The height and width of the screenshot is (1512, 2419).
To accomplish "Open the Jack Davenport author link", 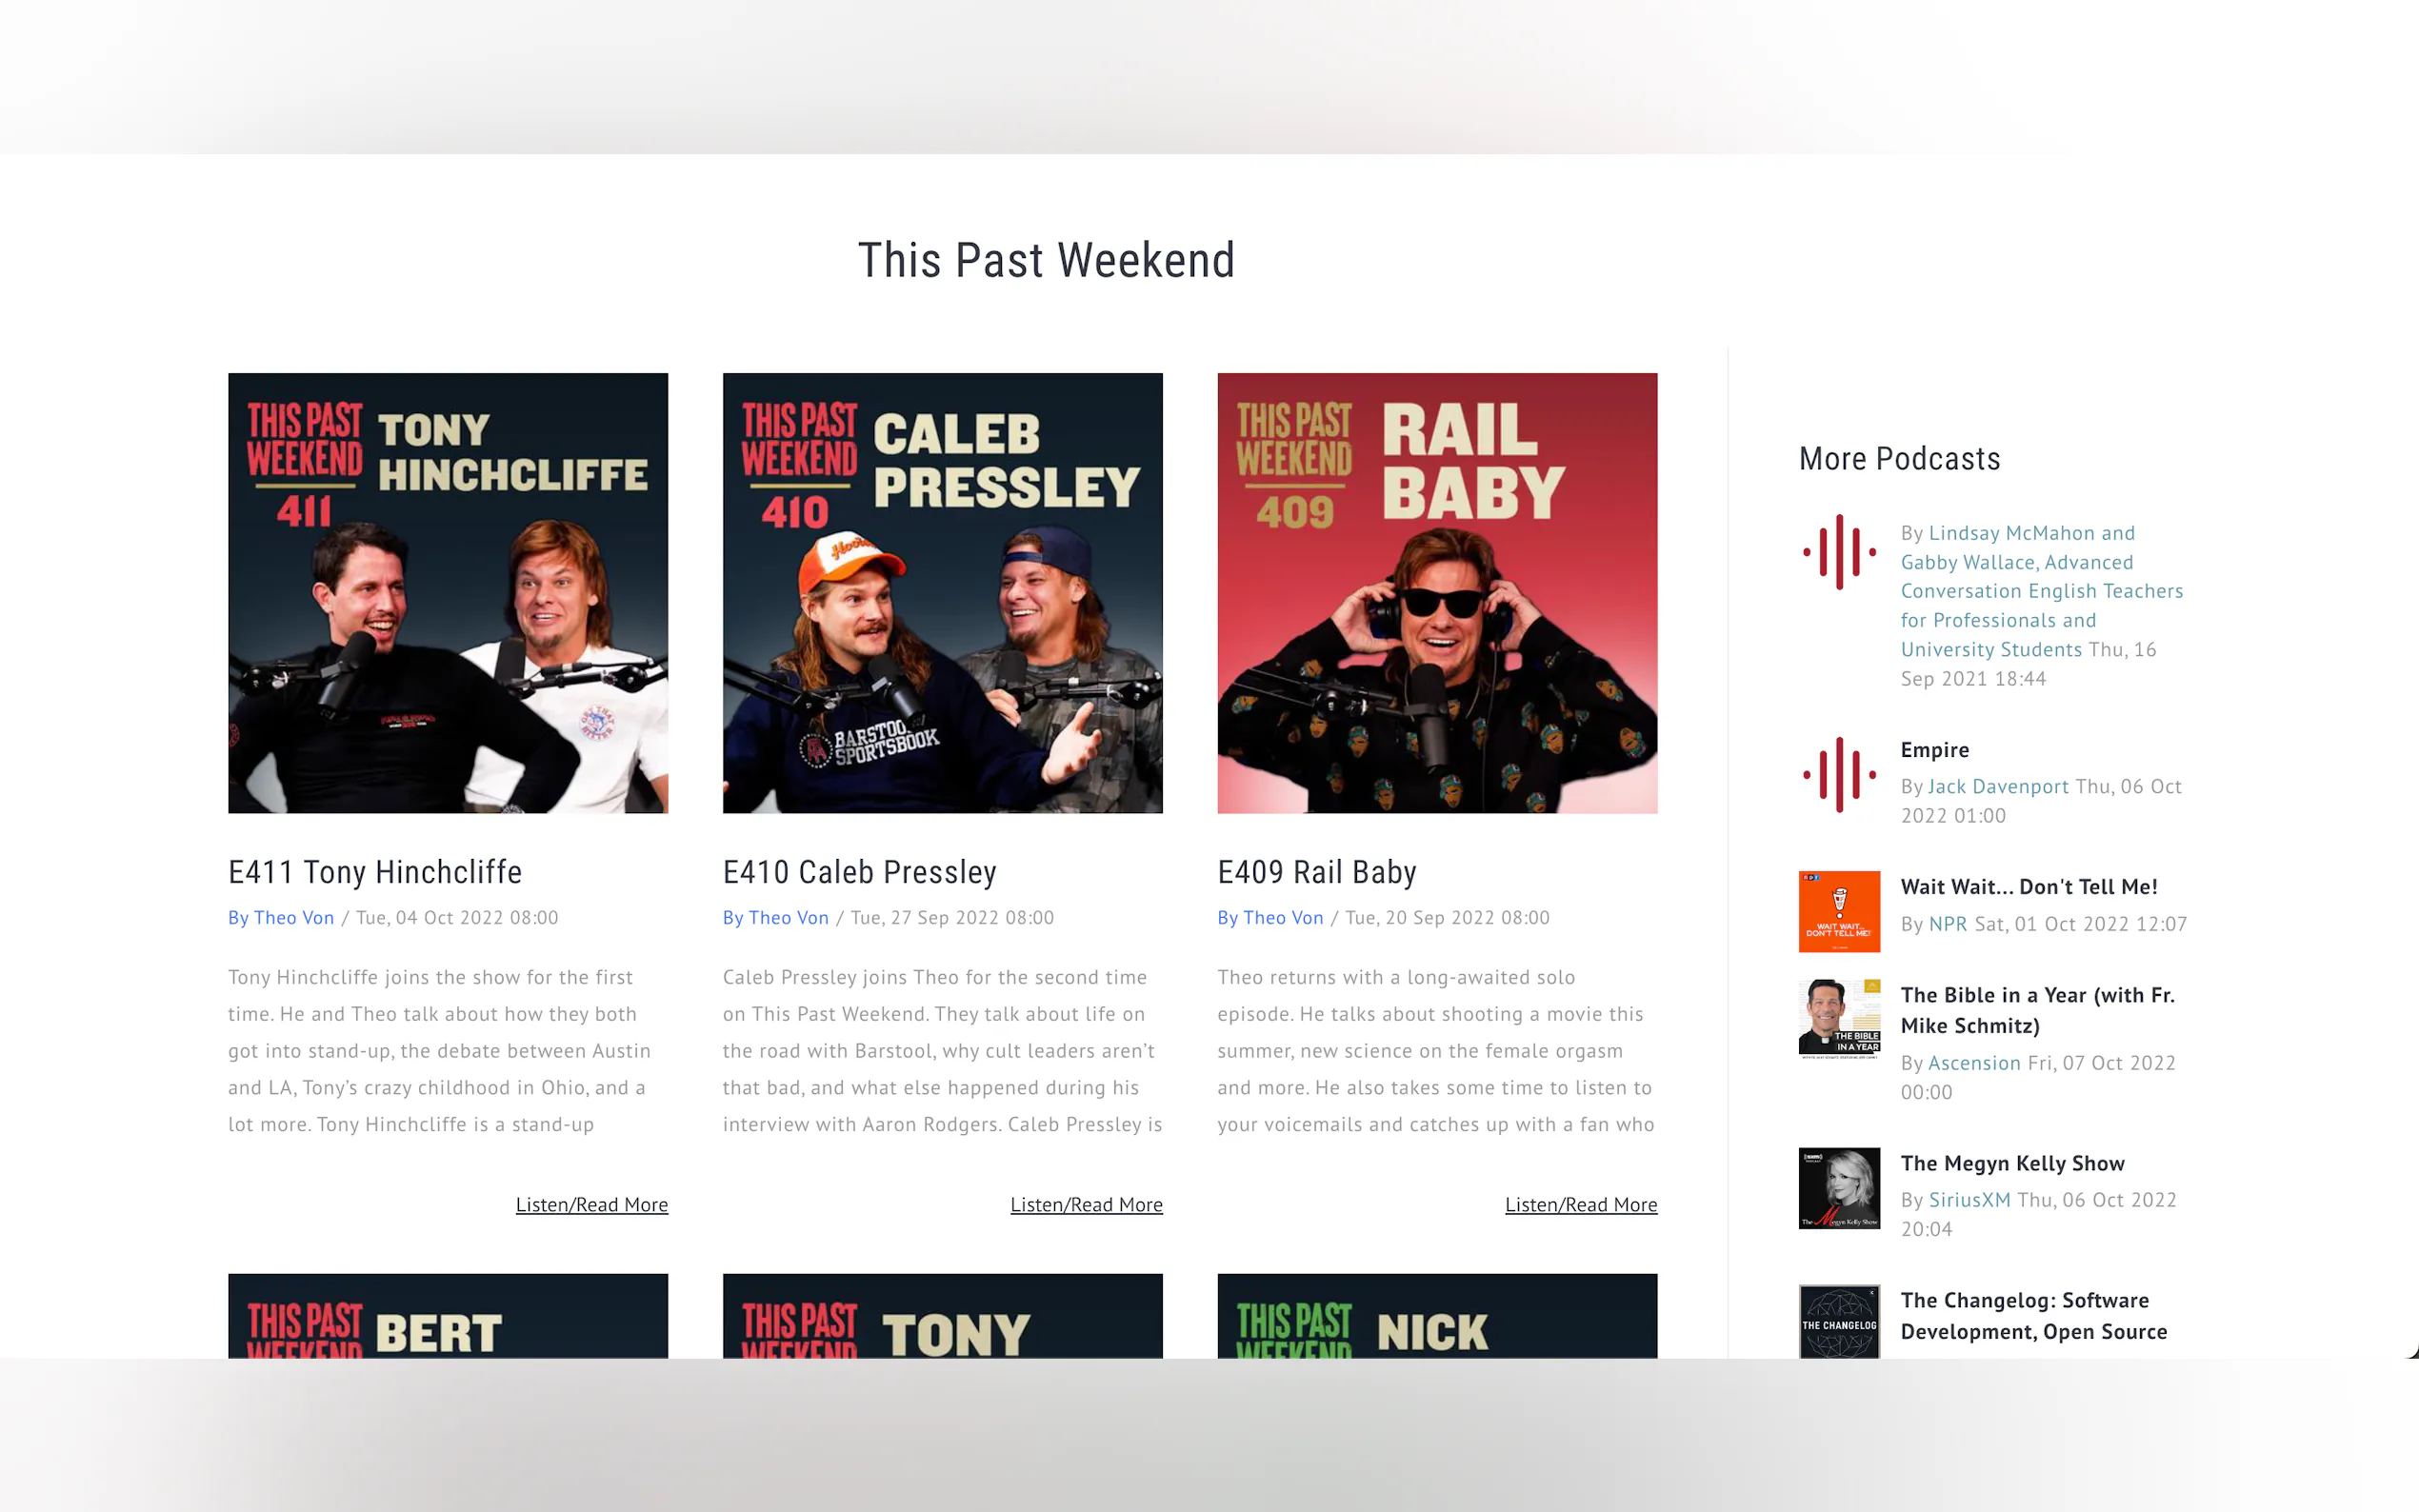I will 1998,787.
